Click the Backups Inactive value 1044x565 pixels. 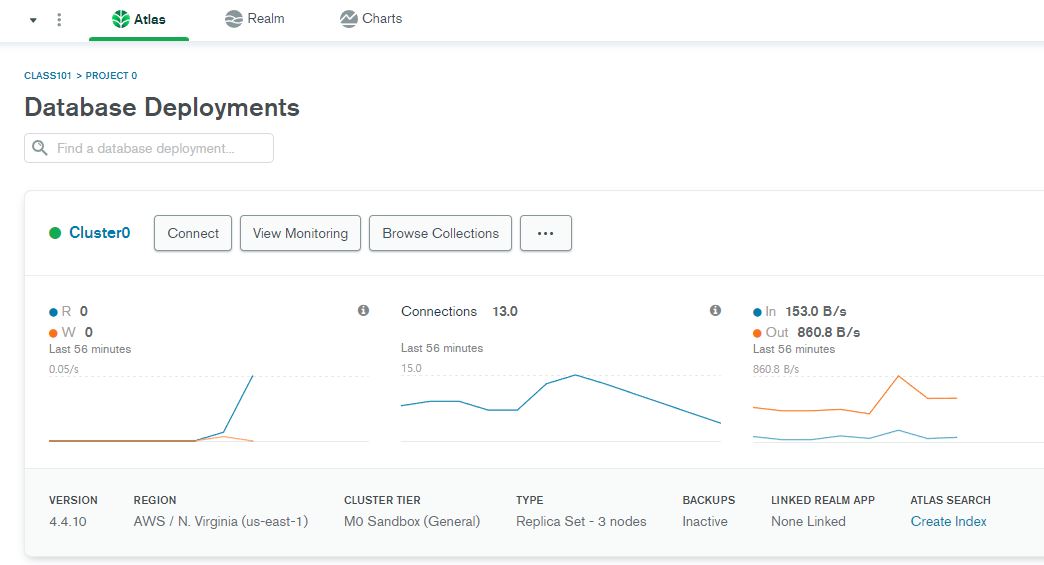(x=704, y=522)
